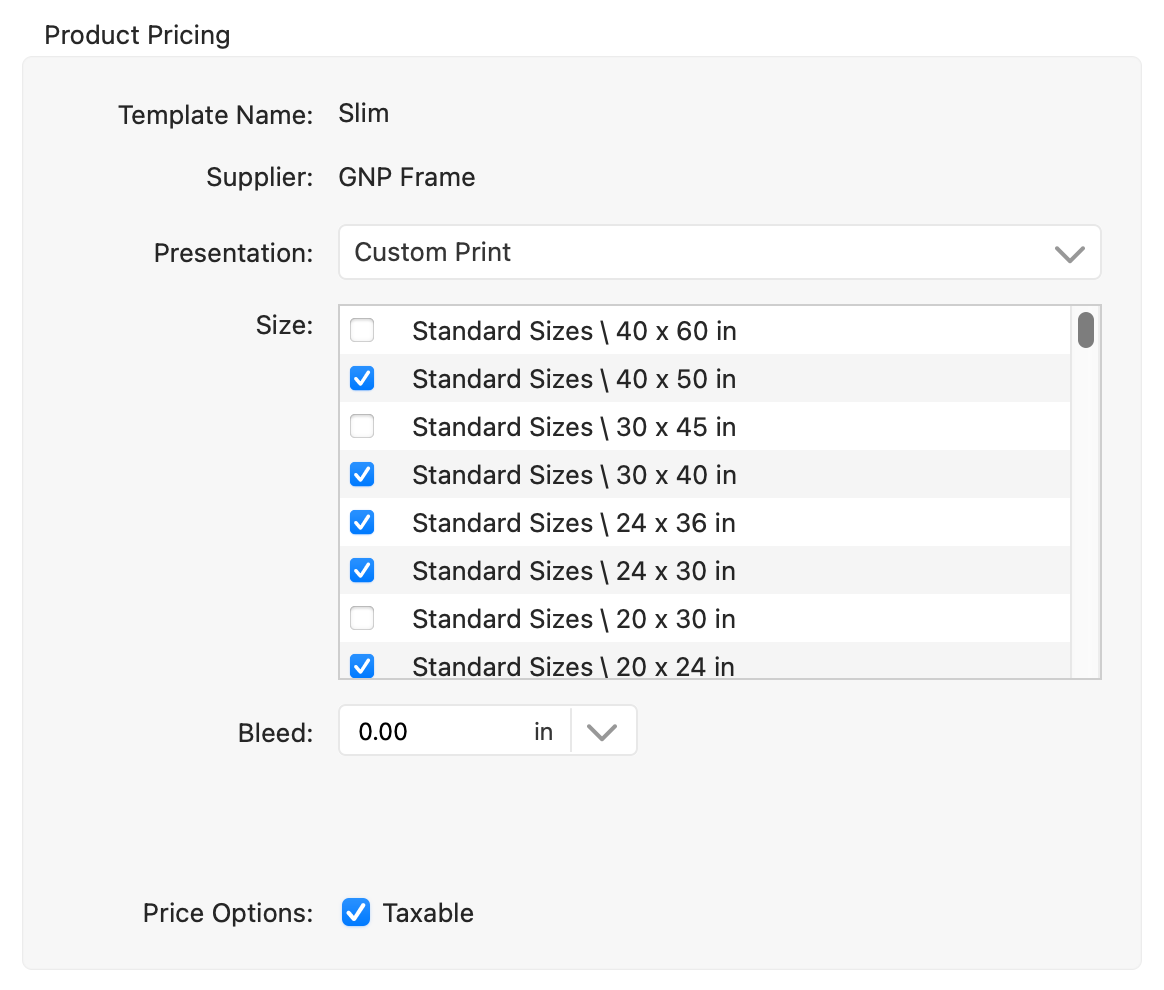
Task: Toggle the Taxable price option
Action: pos(356,913)
